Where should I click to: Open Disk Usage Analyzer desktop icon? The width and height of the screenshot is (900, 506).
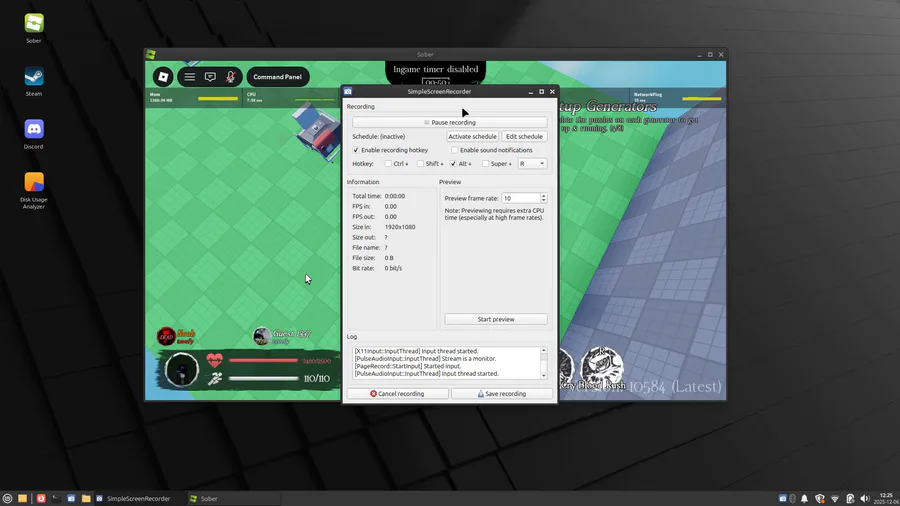pos(34,190)
